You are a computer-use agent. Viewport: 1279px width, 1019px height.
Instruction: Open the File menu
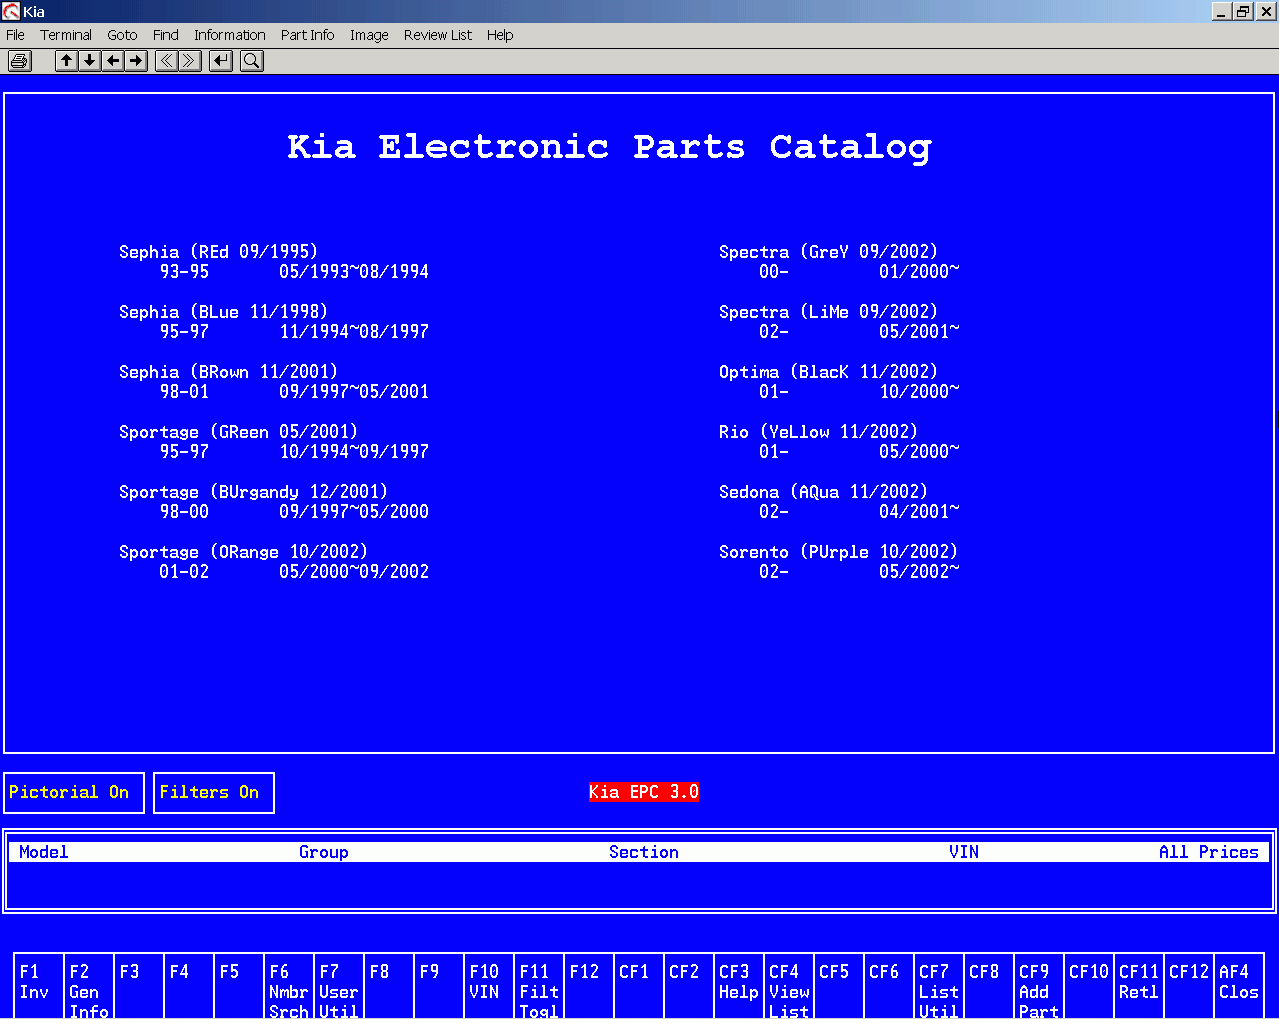(x=15, y=35)
